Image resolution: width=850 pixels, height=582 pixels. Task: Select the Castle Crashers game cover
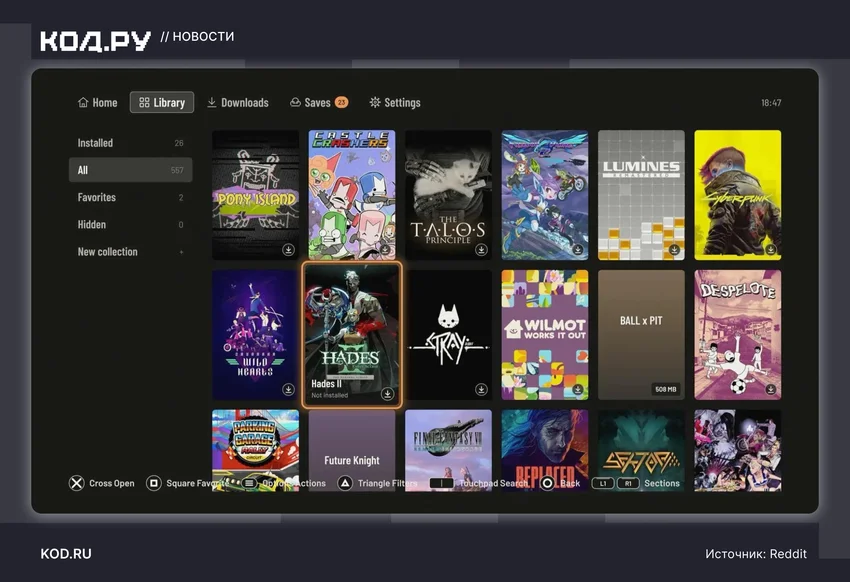pos(352,195)
